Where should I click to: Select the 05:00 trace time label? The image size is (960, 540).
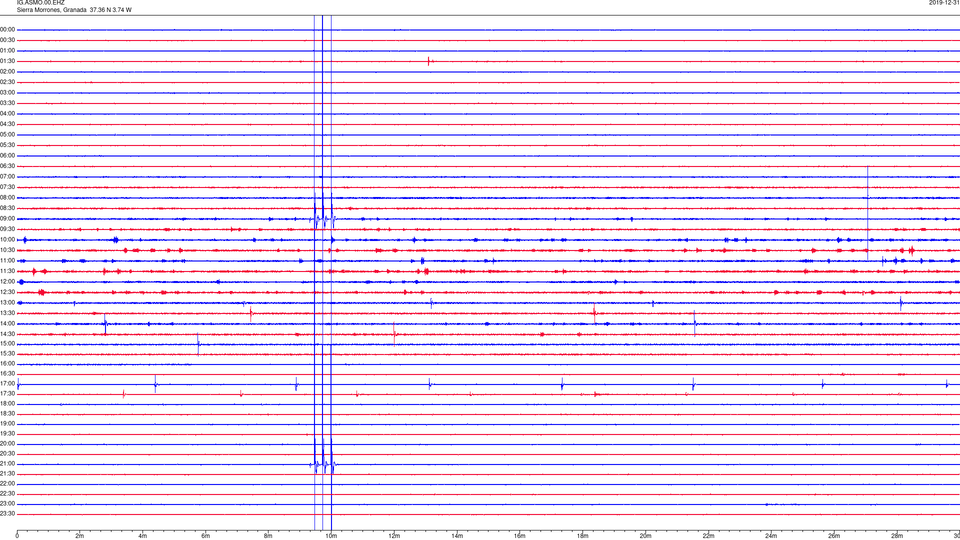pyautogui.click(x=7, y=134)
